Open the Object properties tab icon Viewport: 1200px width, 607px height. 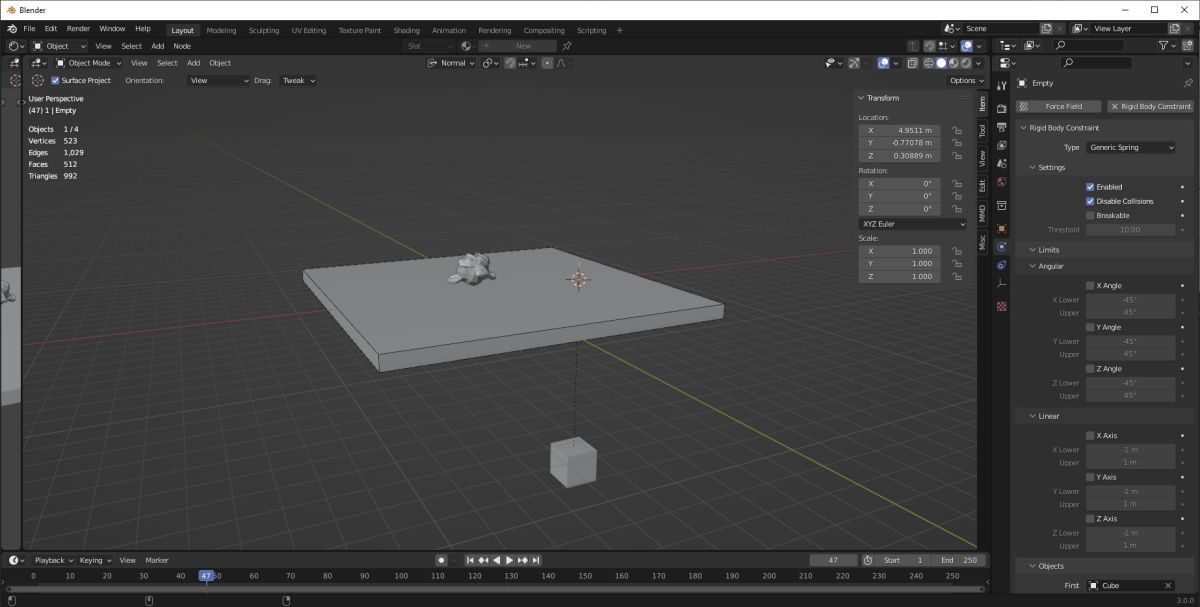pos(1001,228)
